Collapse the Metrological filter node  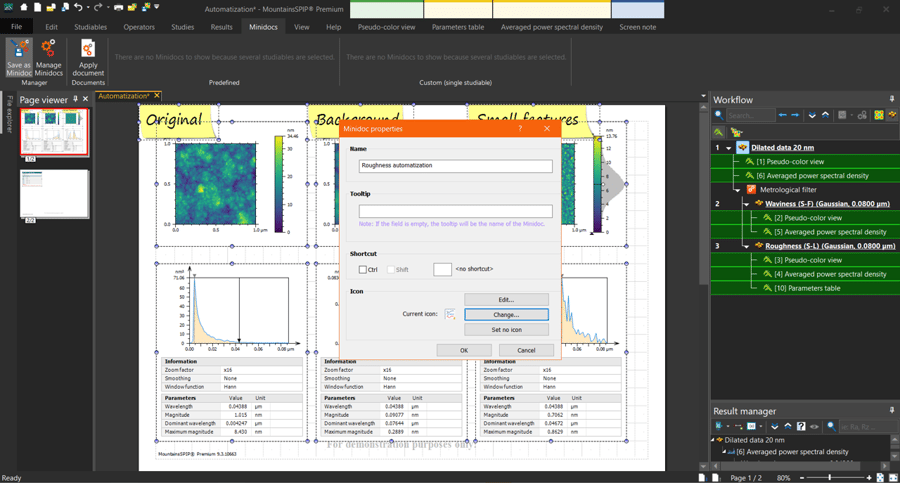click(738, 190)
